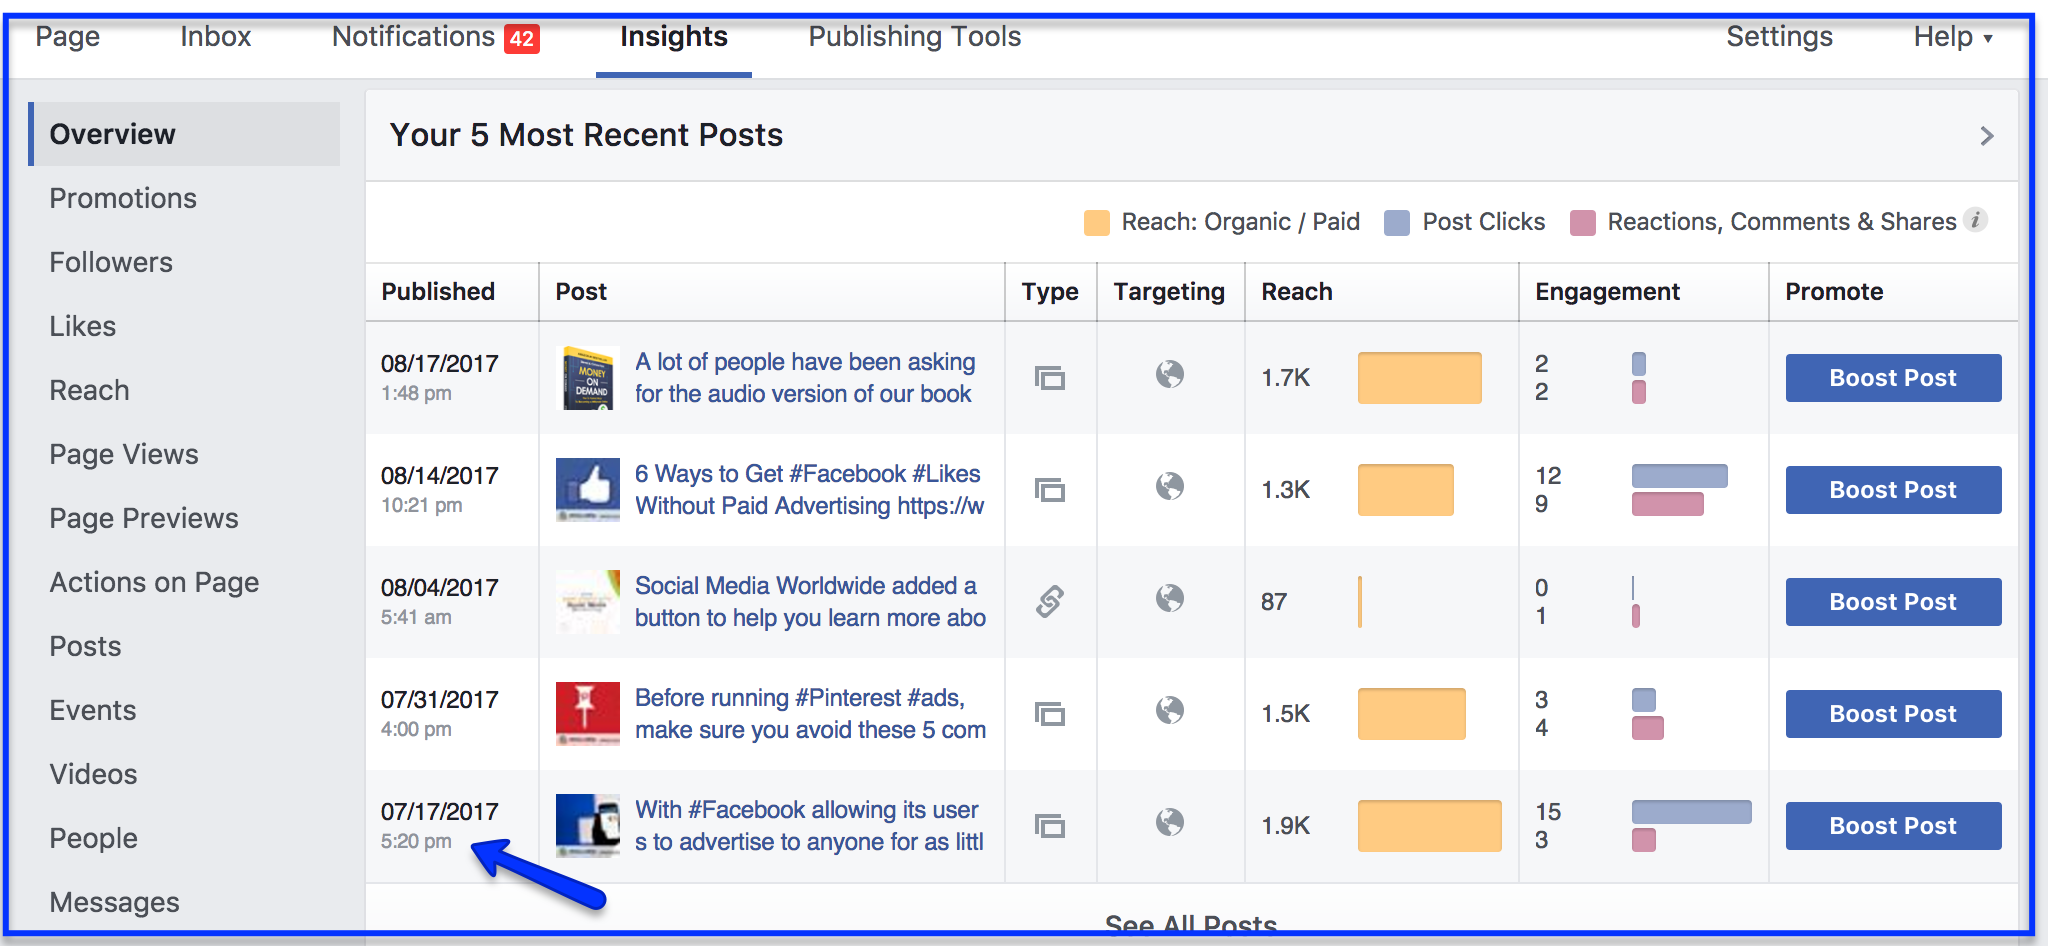The image size is (2048, 946).
Task: Click the info icon beside Reactions, Comments & Shares
Action: click(x=1975, y=220)
